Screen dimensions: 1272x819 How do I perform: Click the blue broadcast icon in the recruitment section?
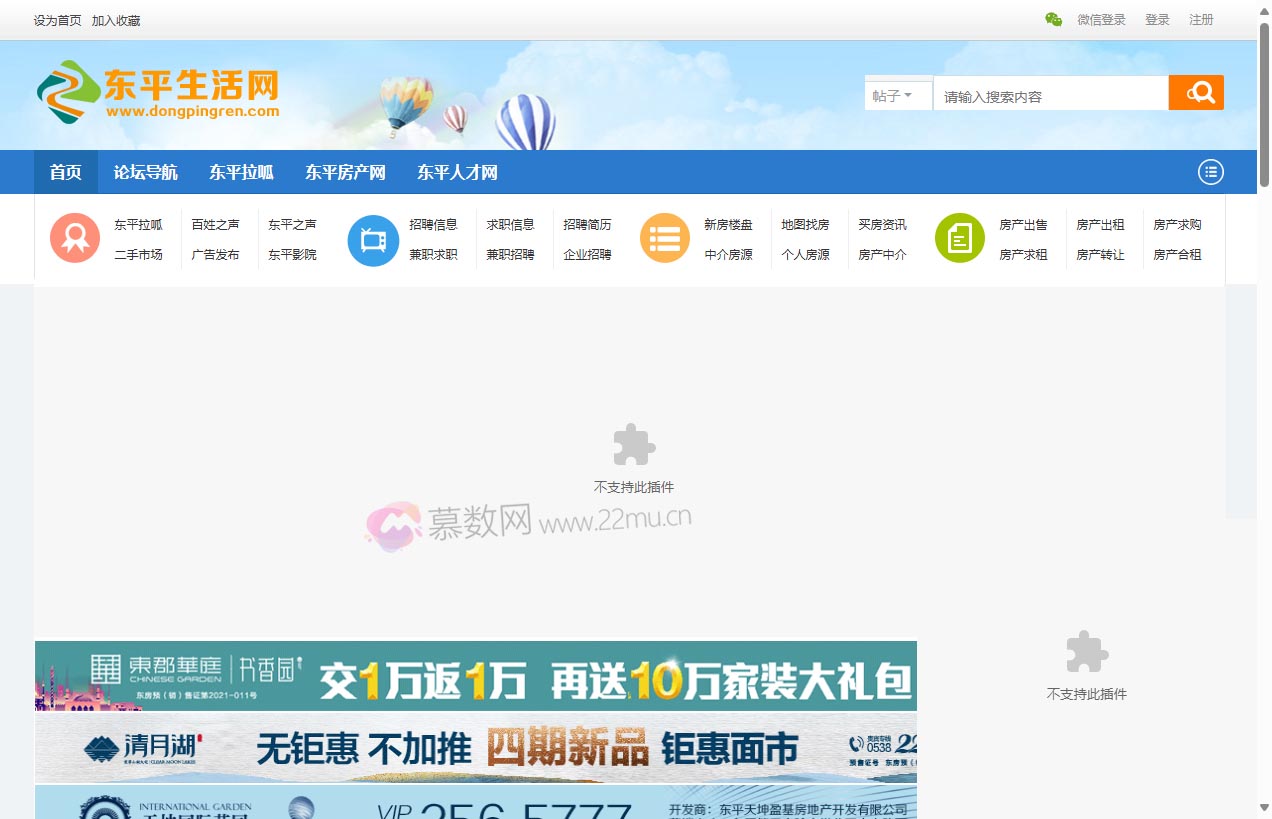click(373, 238)
